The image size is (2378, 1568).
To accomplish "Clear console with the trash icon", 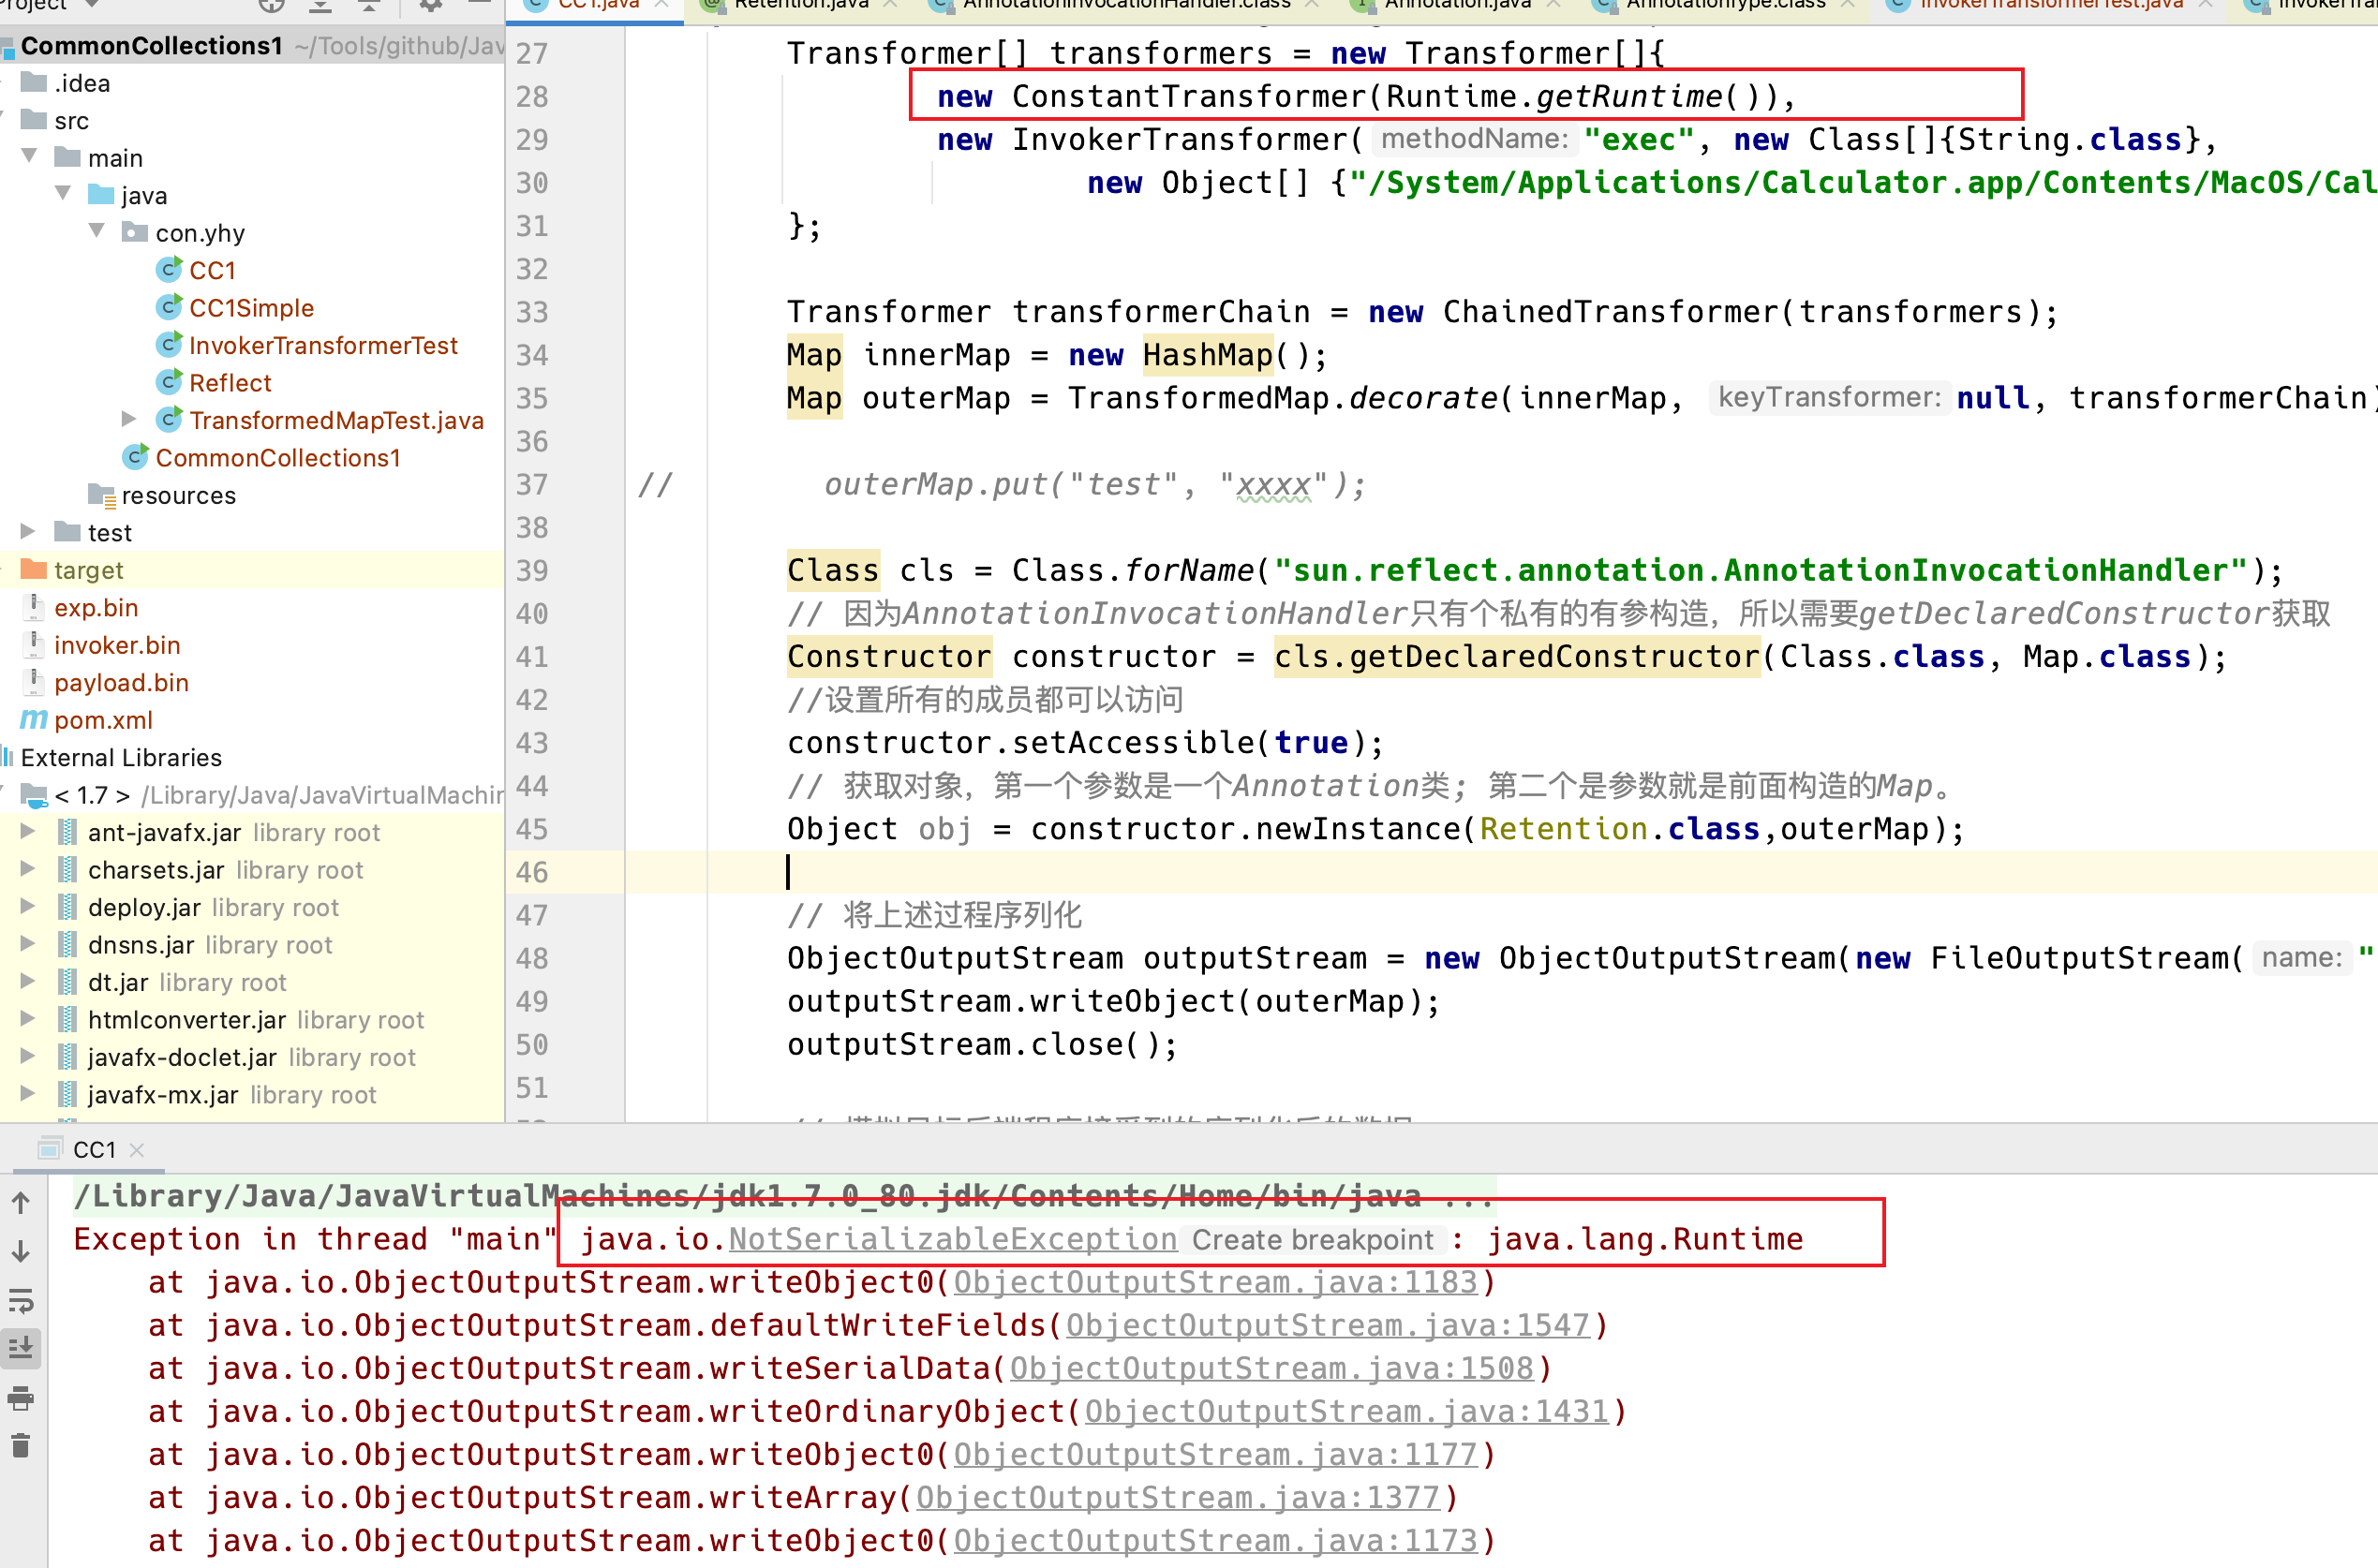I will [21, 1446].
